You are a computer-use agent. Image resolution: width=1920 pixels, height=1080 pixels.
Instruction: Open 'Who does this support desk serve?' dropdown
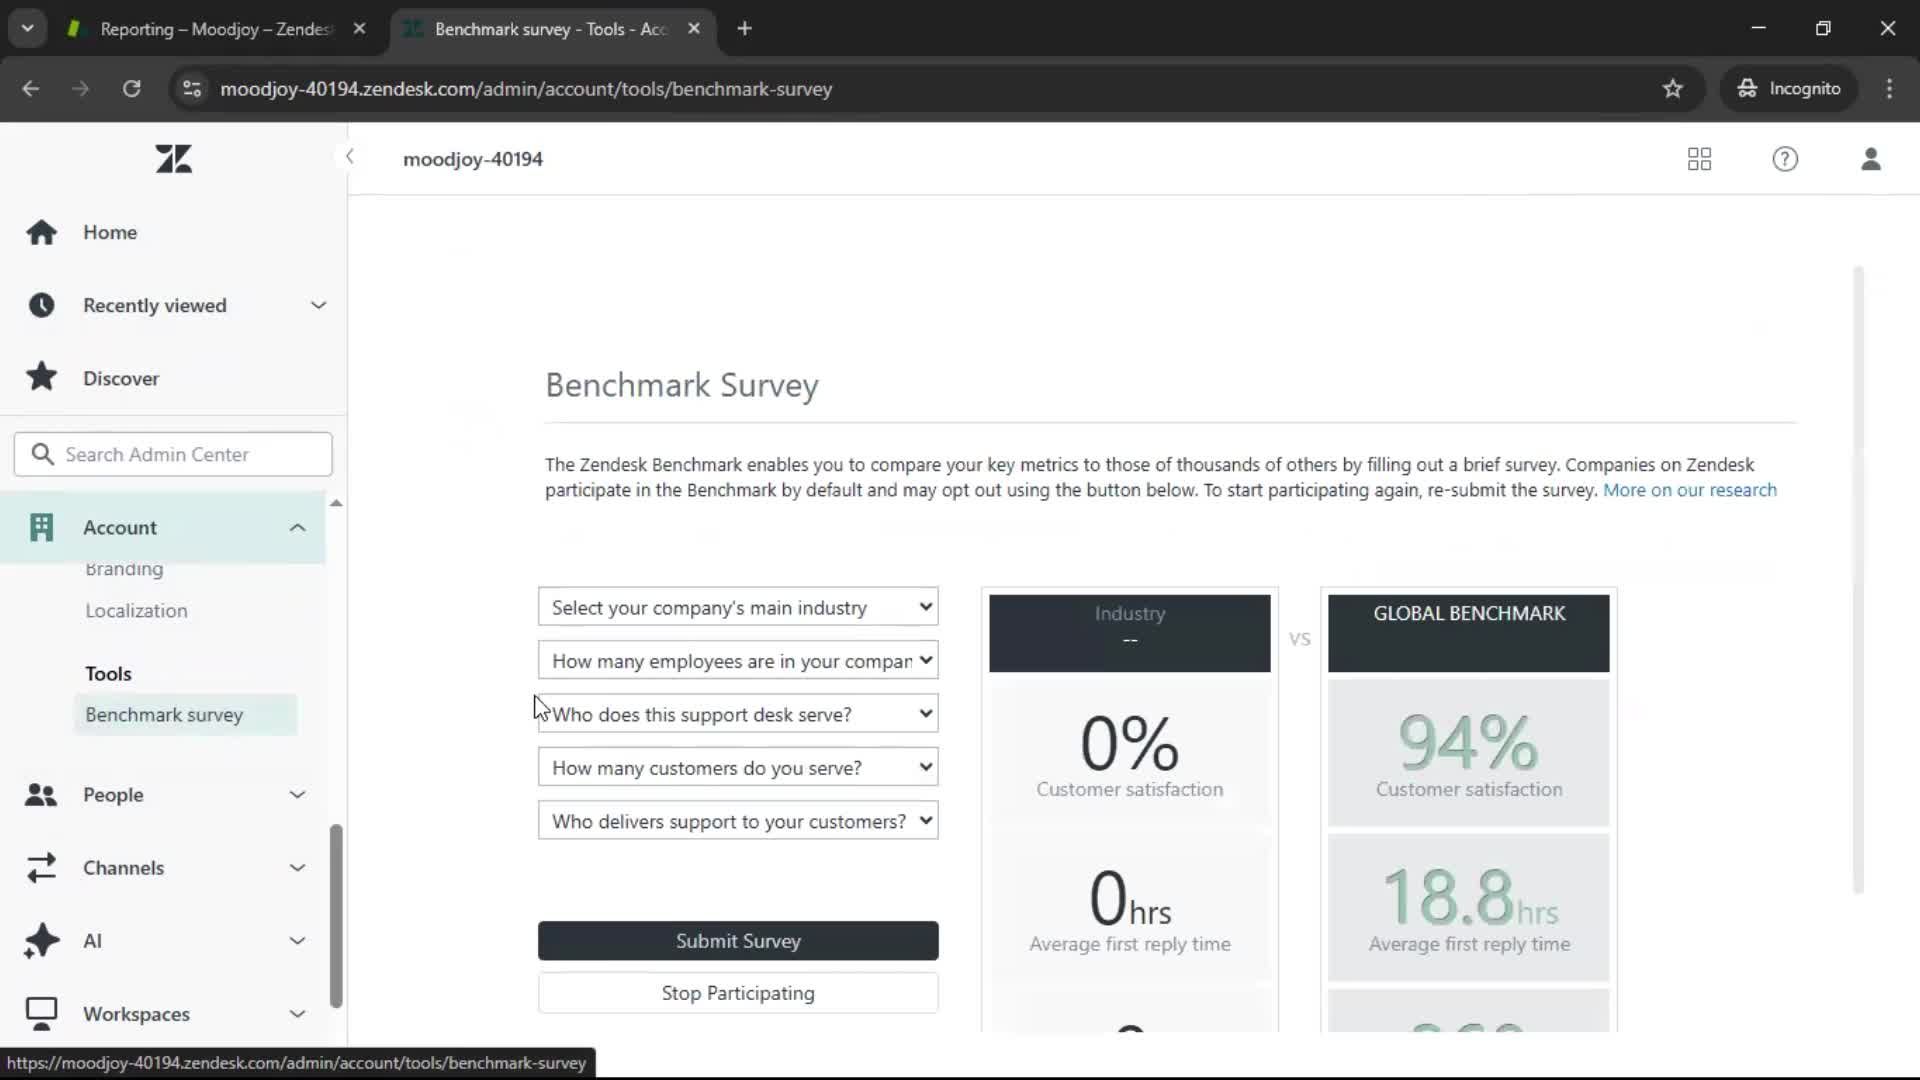(x=738, y=714)
